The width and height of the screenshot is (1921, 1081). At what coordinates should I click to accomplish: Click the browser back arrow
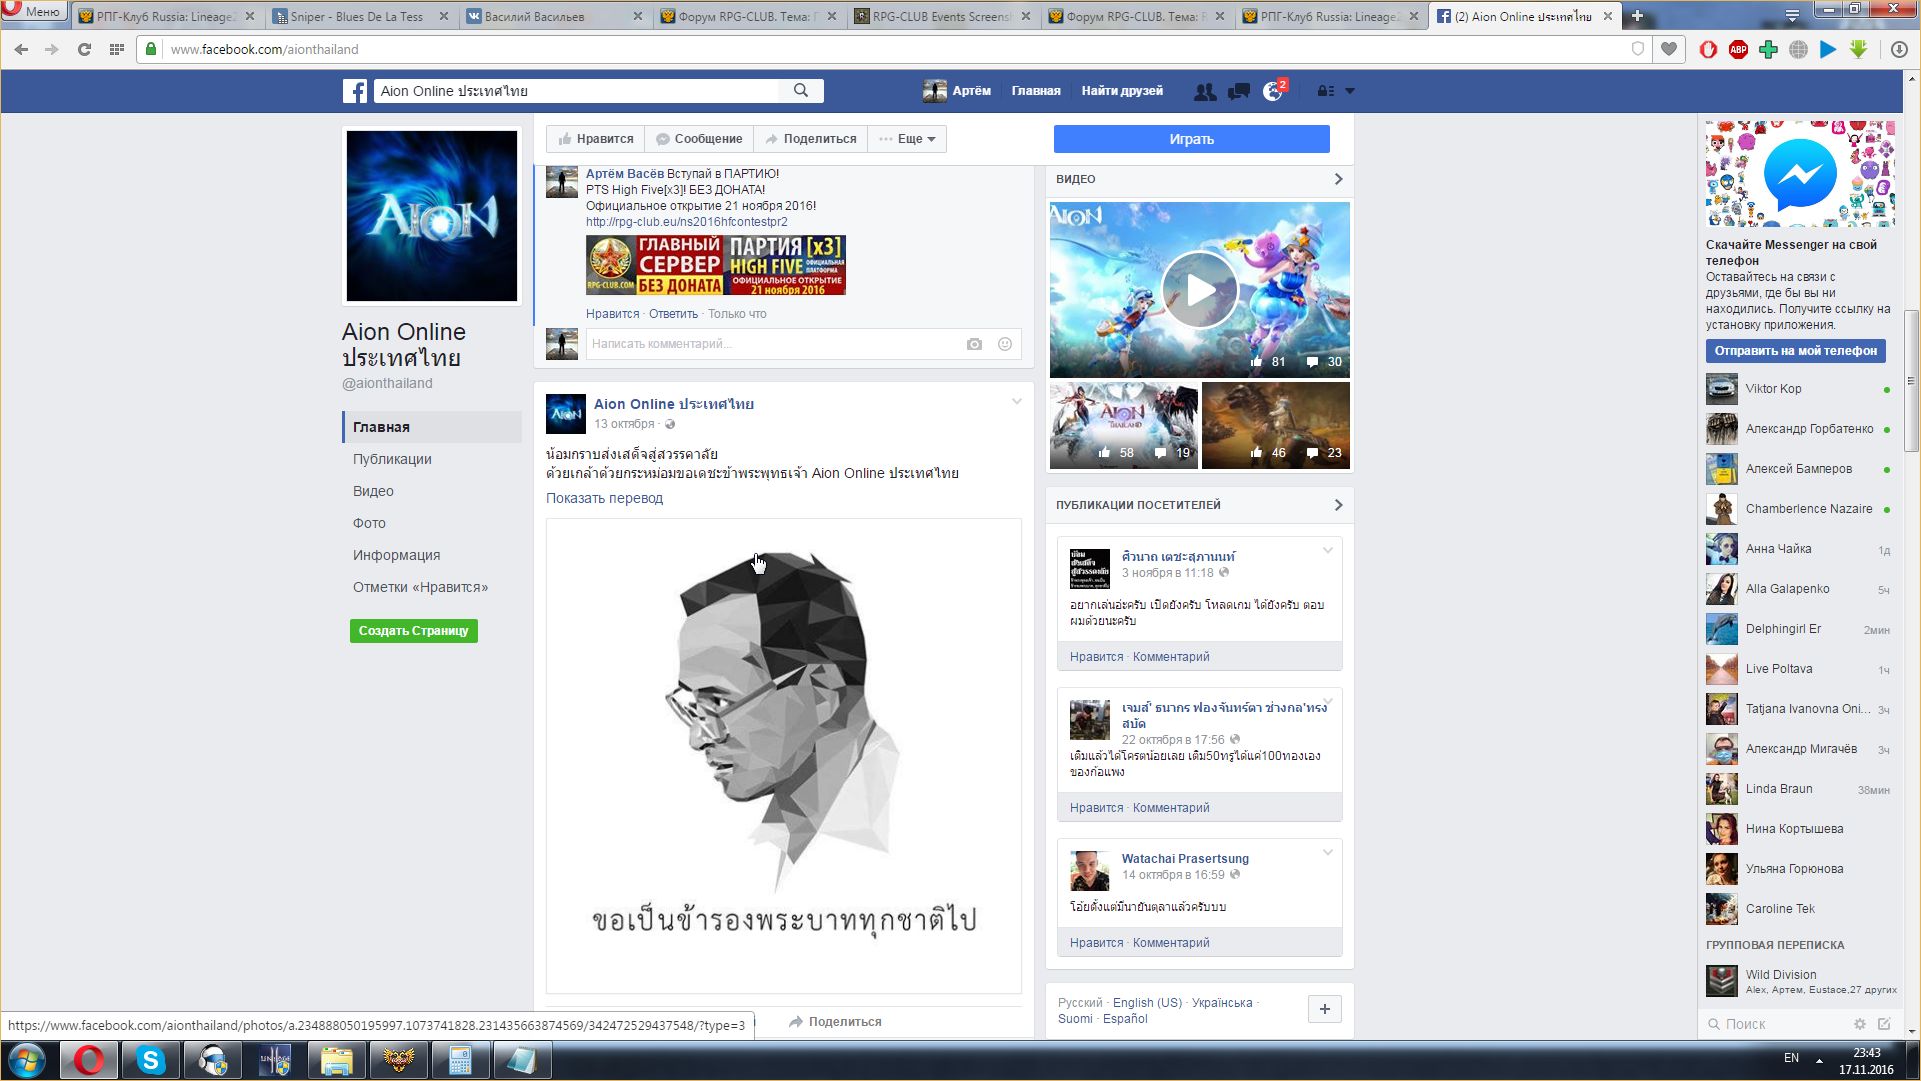coord(21,49)
